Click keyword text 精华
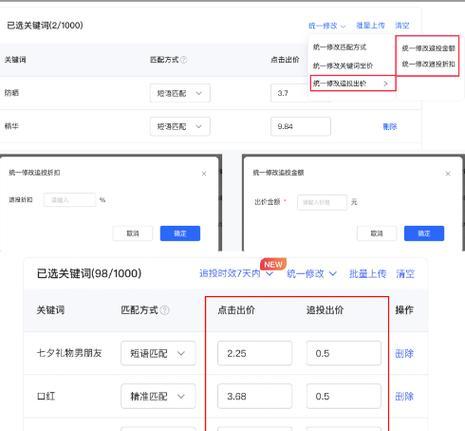Viewport: 465px width, 431px height. pyautogui.click(x=11, y=126)
